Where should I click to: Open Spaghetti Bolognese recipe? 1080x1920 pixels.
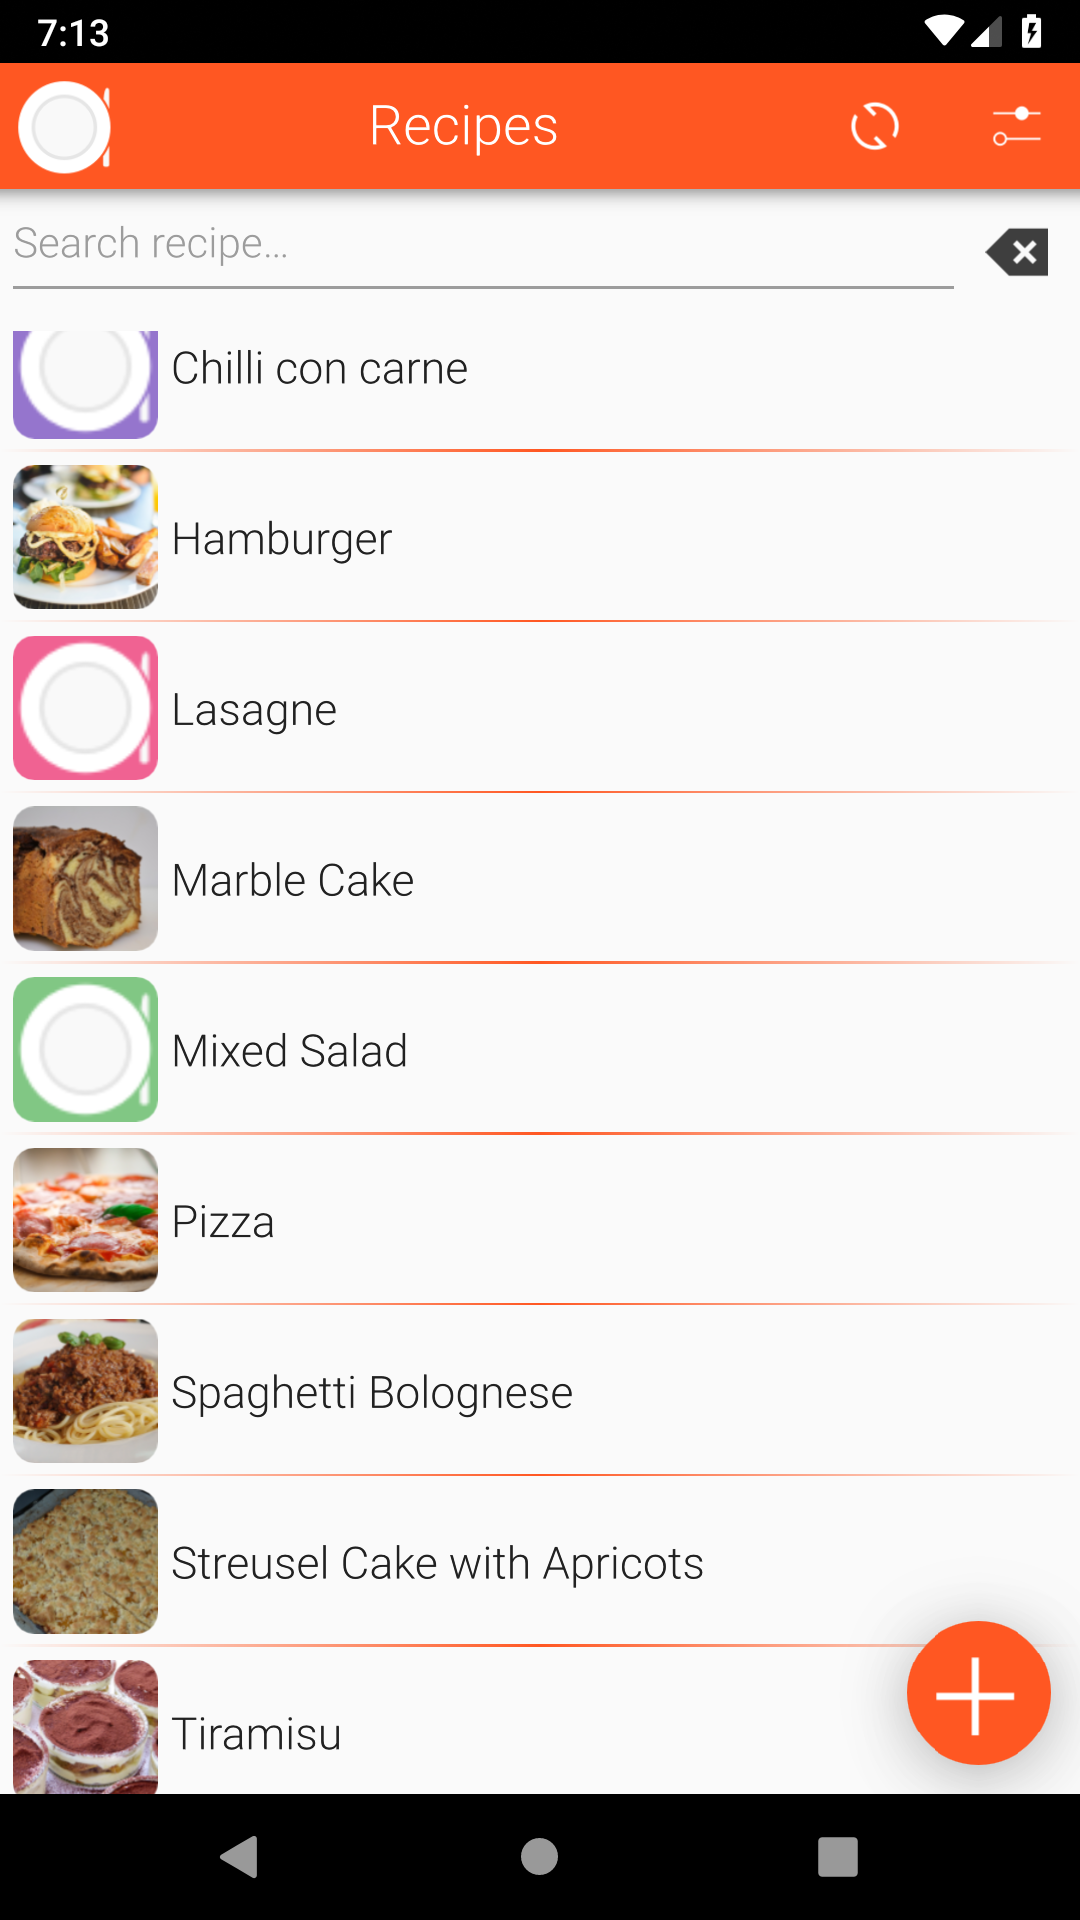[372, 1393]
